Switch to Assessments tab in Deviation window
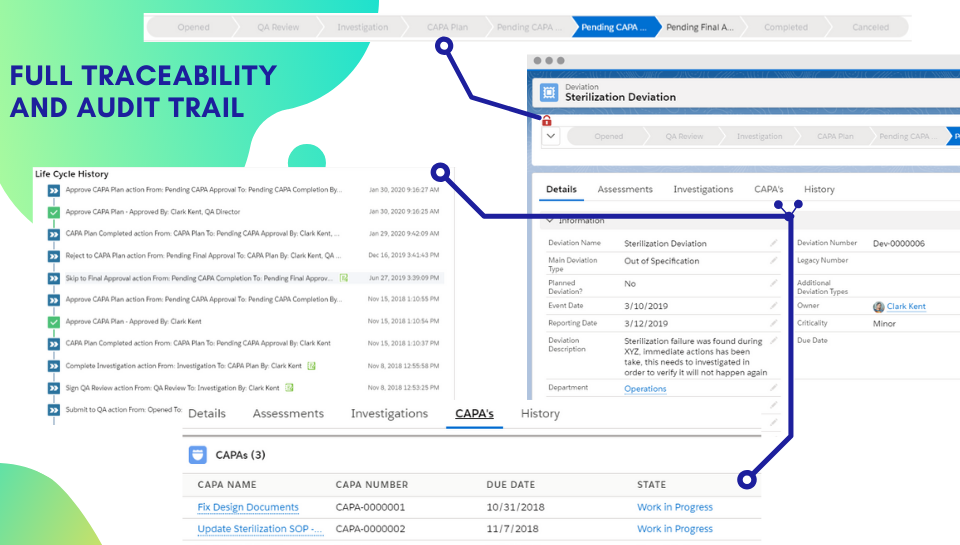Image resolution: width=960 pixels, height=545 pixels. pyautogui.click(x=625, y=189)
